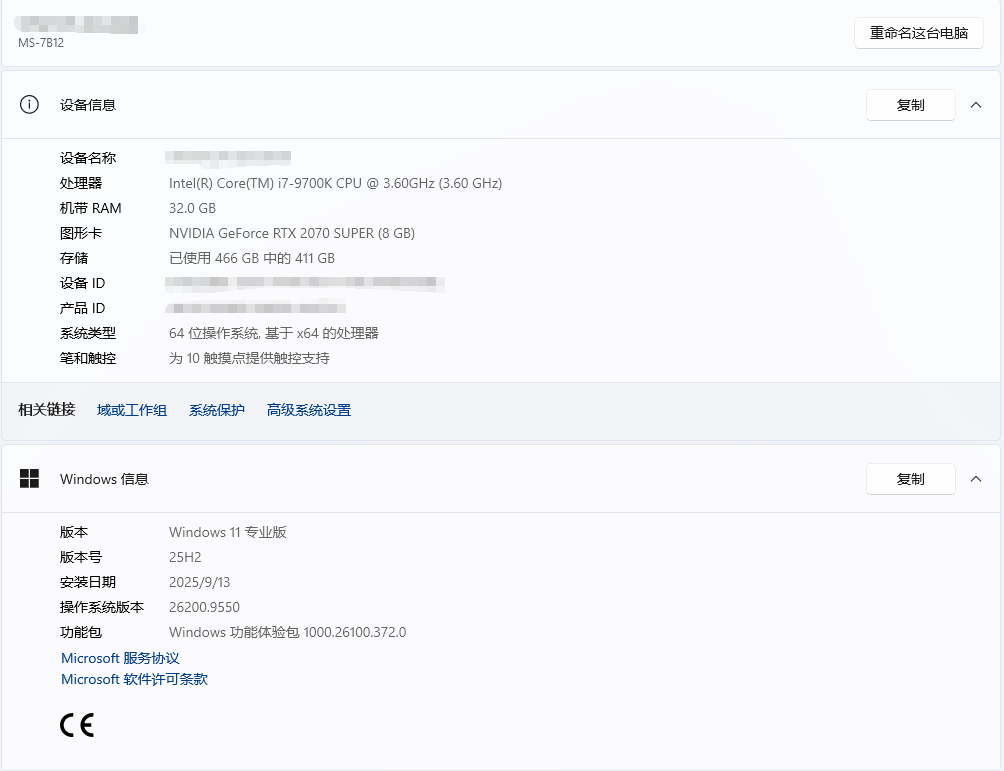
Task: Click the 系统类型 label
Action: (88, 333)
